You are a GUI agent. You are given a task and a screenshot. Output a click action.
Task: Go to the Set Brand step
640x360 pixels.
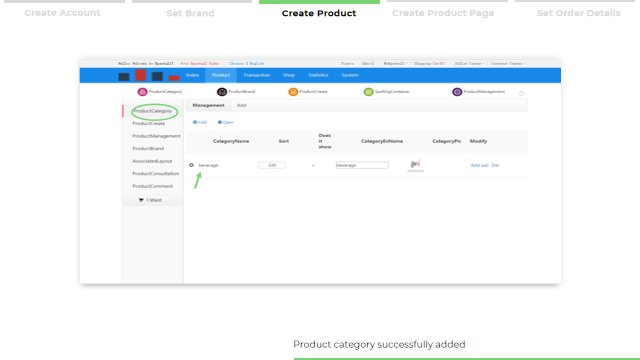click(190, 13)
